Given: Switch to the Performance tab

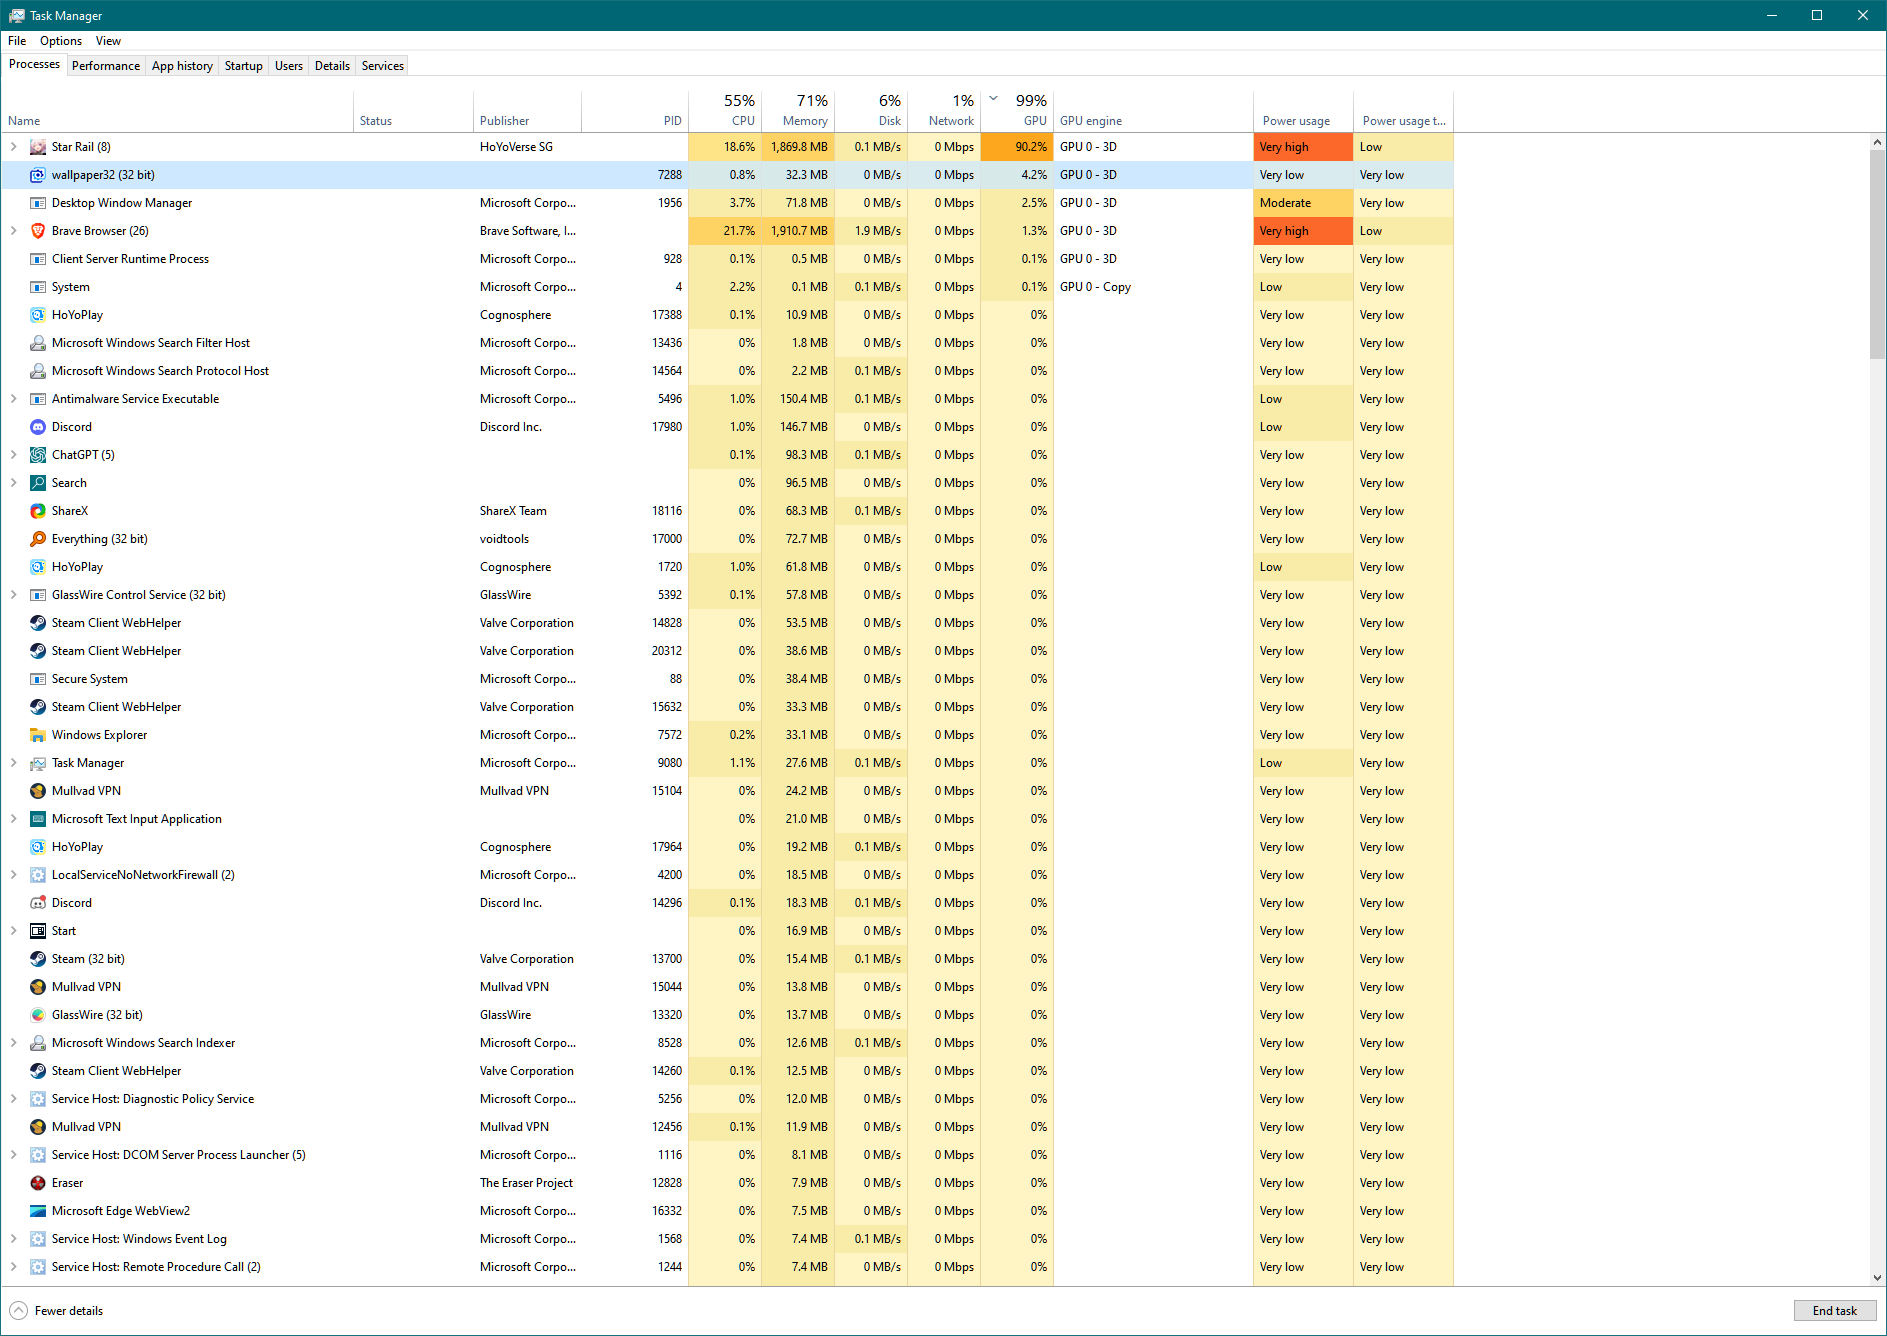Looking at the screenshot, I should 106,66.
